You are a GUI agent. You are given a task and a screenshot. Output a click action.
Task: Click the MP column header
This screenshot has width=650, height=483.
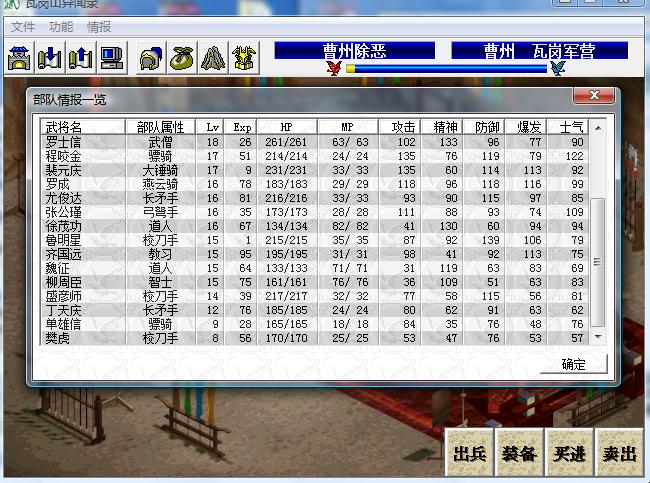tap(348, 127)
